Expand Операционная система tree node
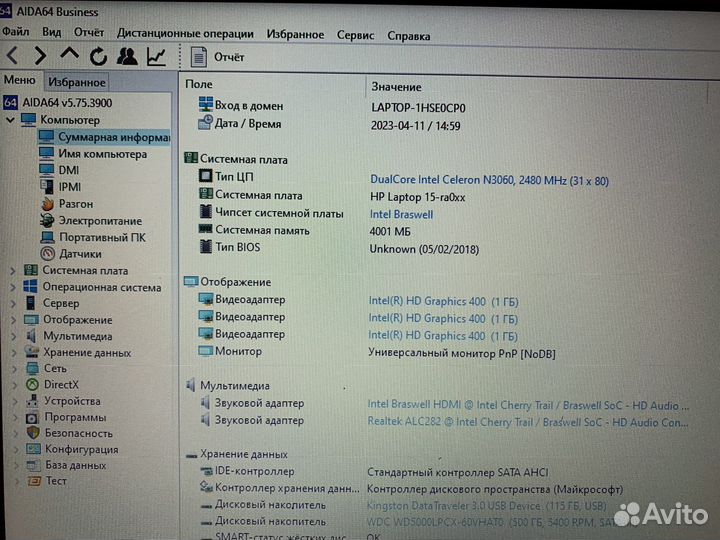Screen dimensions: 720x540 (13, 287)
